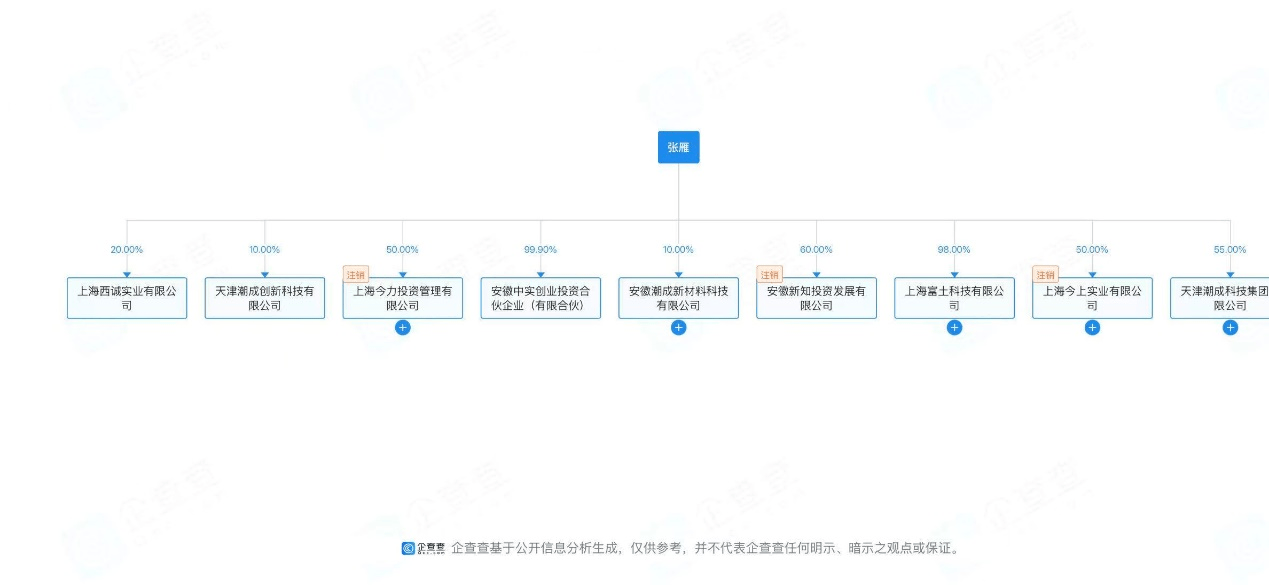Click the 天津潮成科技集团 company box
1269x585 pixels.
1222,298
